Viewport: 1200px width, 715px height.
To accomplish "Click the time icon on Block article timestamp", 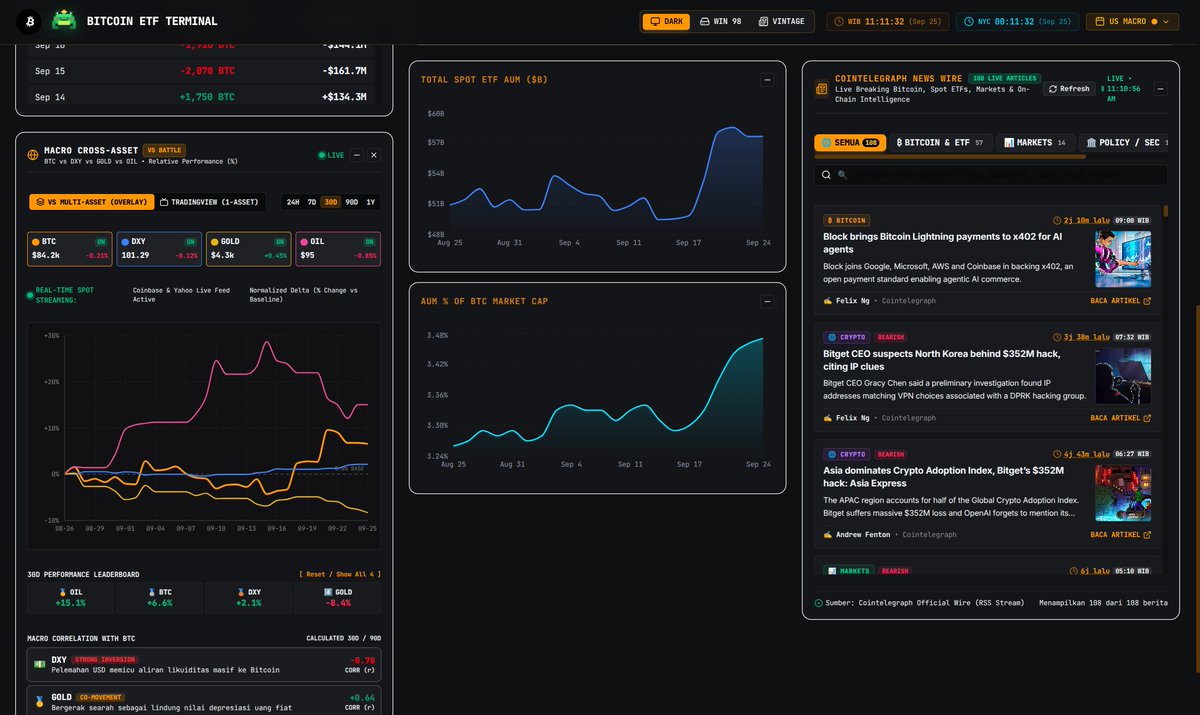I will pos(1058,220).
